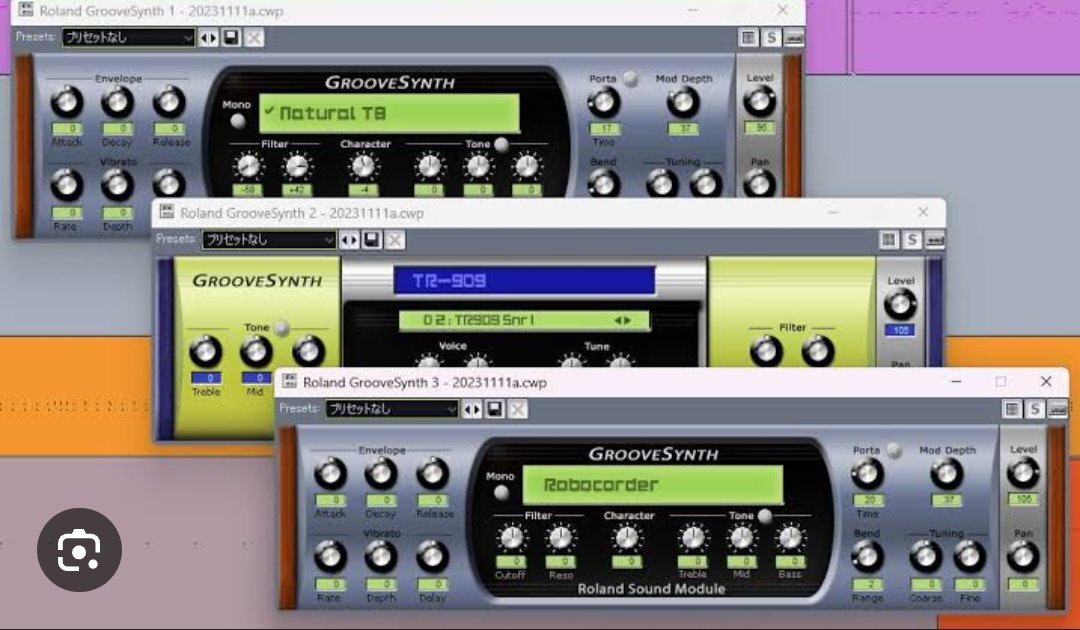The height and width of the screenshot is (630, 1080).
Task: Click grid view icon in GrooveSynth 2 toolbar
Action: point(889,240)
